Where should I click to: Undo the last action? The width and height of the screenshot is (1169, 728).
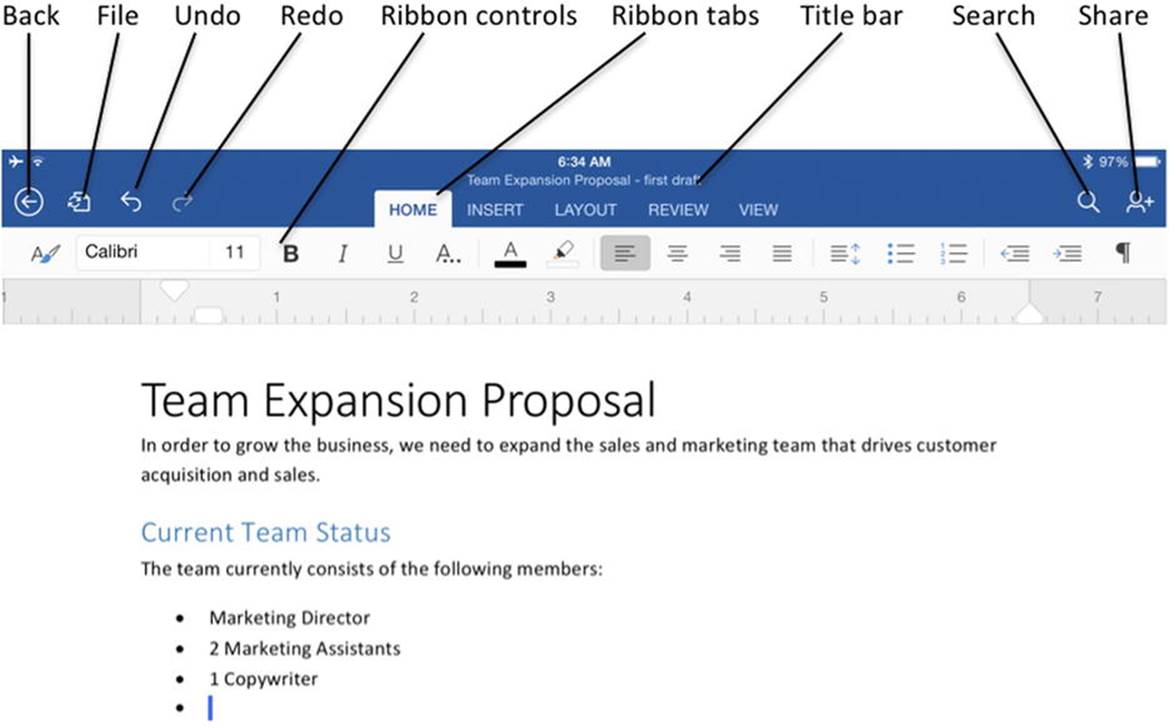coord(131,201)
